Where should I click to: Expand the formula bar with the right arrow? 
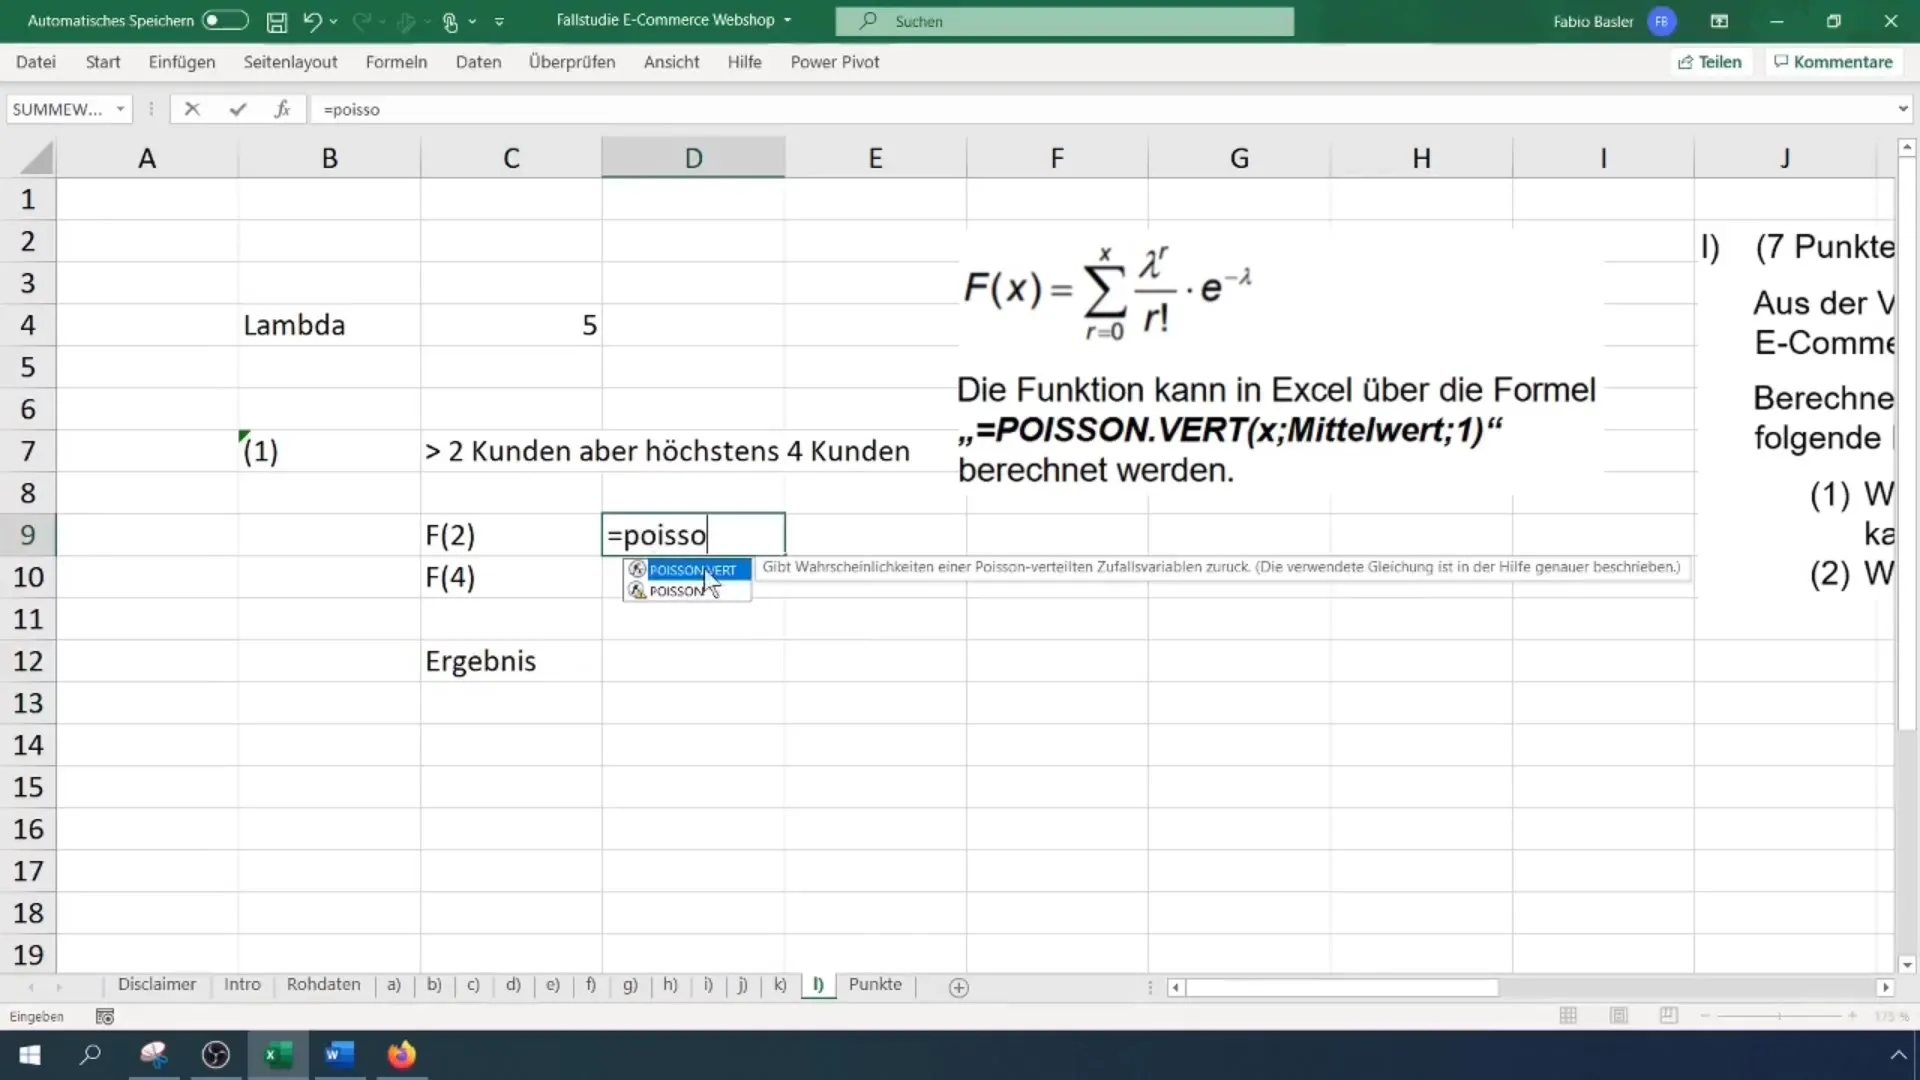[x=1902, y=109]
